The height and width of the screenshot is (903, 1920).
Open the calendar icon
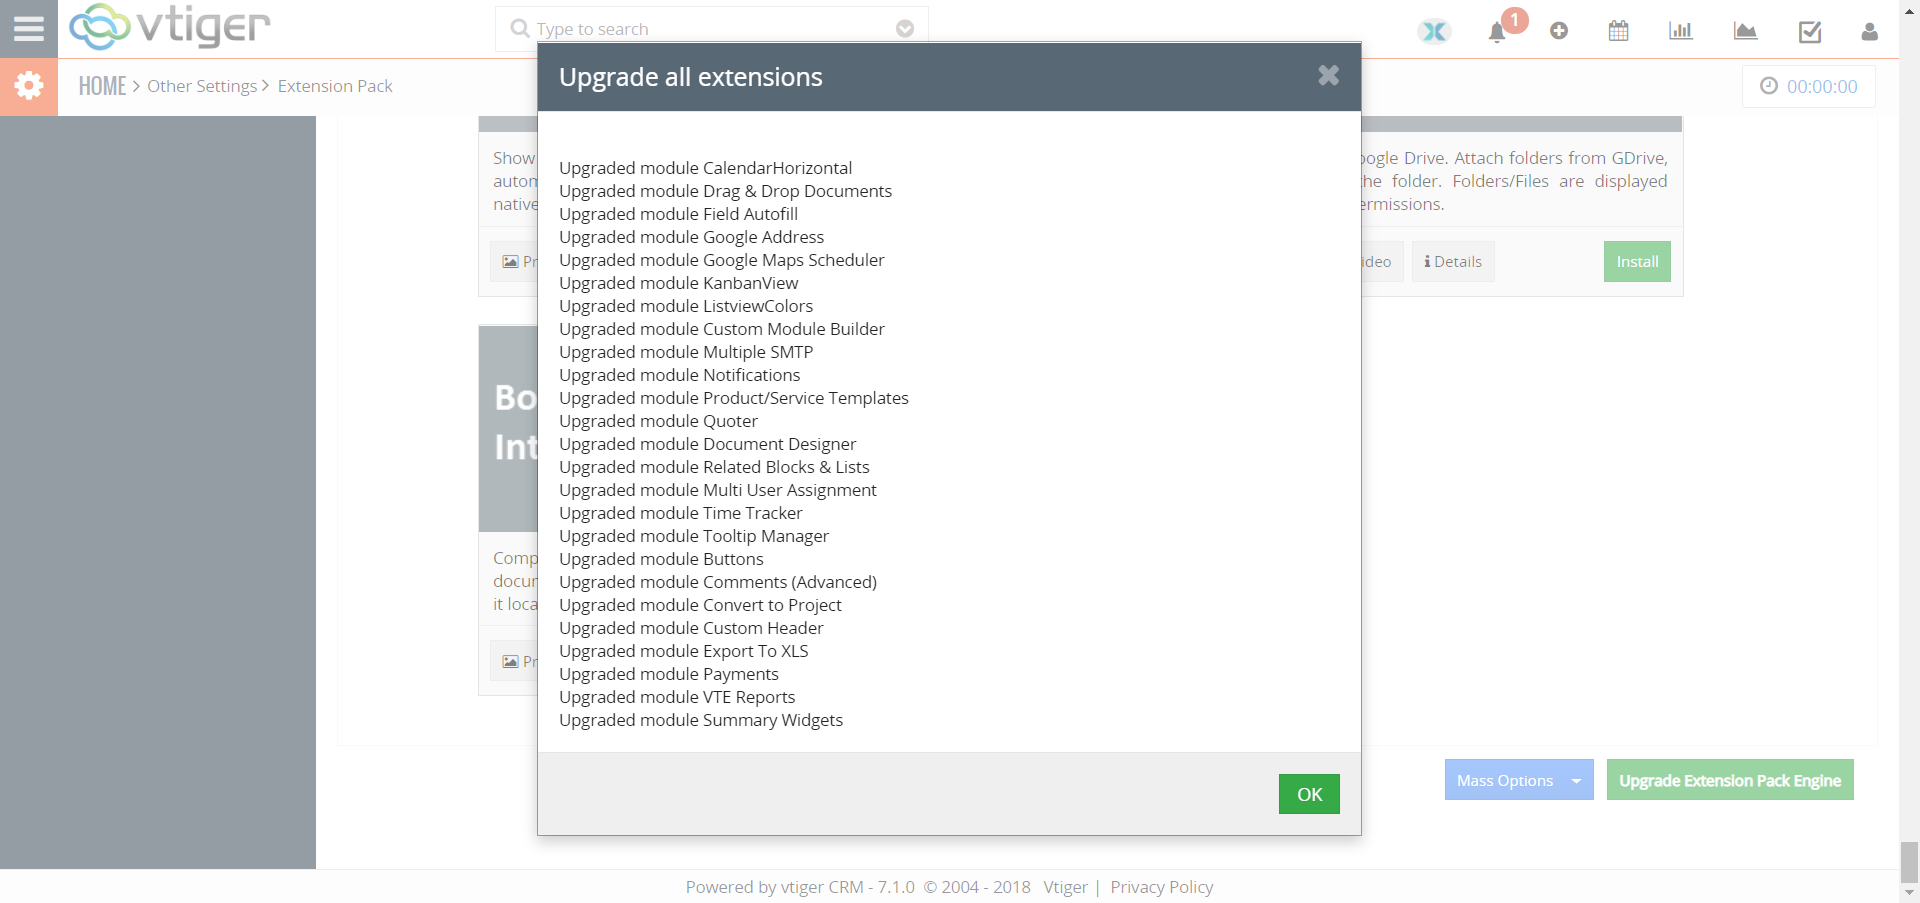pos(1619,31)
